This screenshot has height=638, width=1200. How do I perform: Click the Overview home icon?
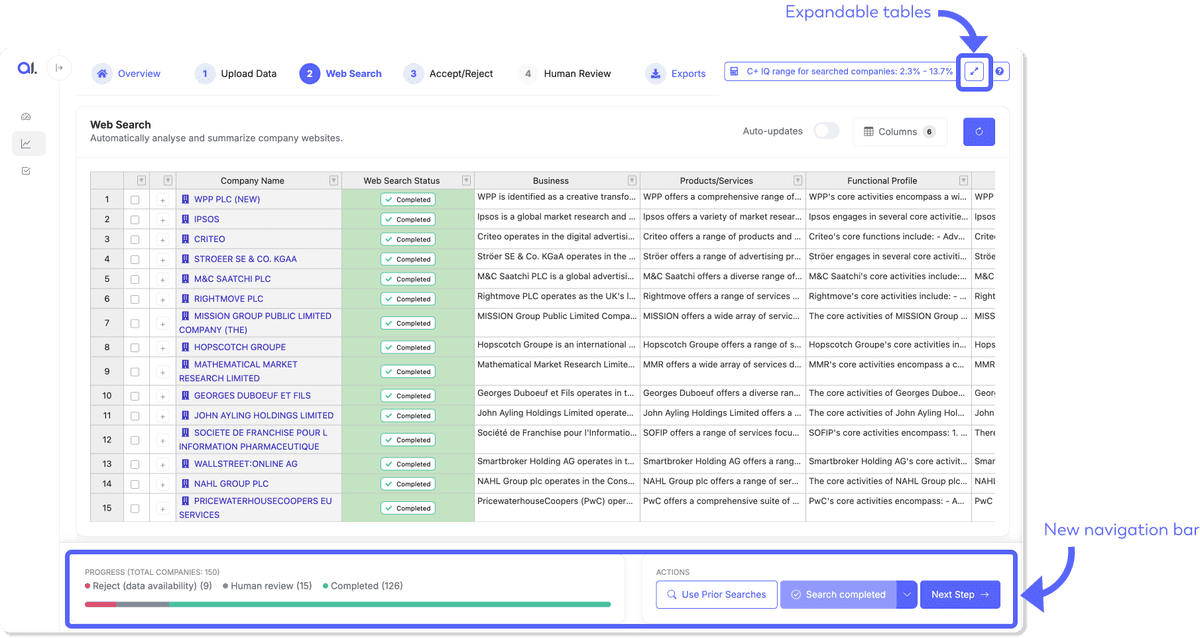(102, 74)
